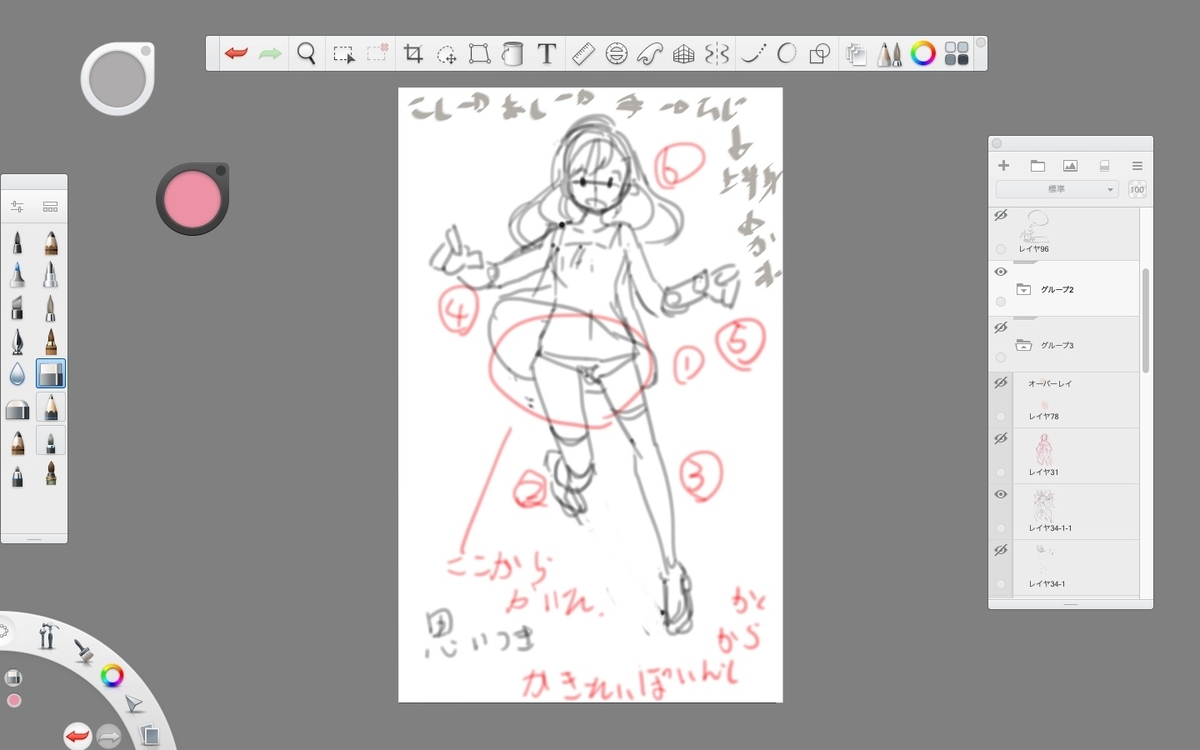Image resolution: width=1200 pixels, height=750 pixels.
Task: Select the blur water drop brush
Action: coord(17,375)
